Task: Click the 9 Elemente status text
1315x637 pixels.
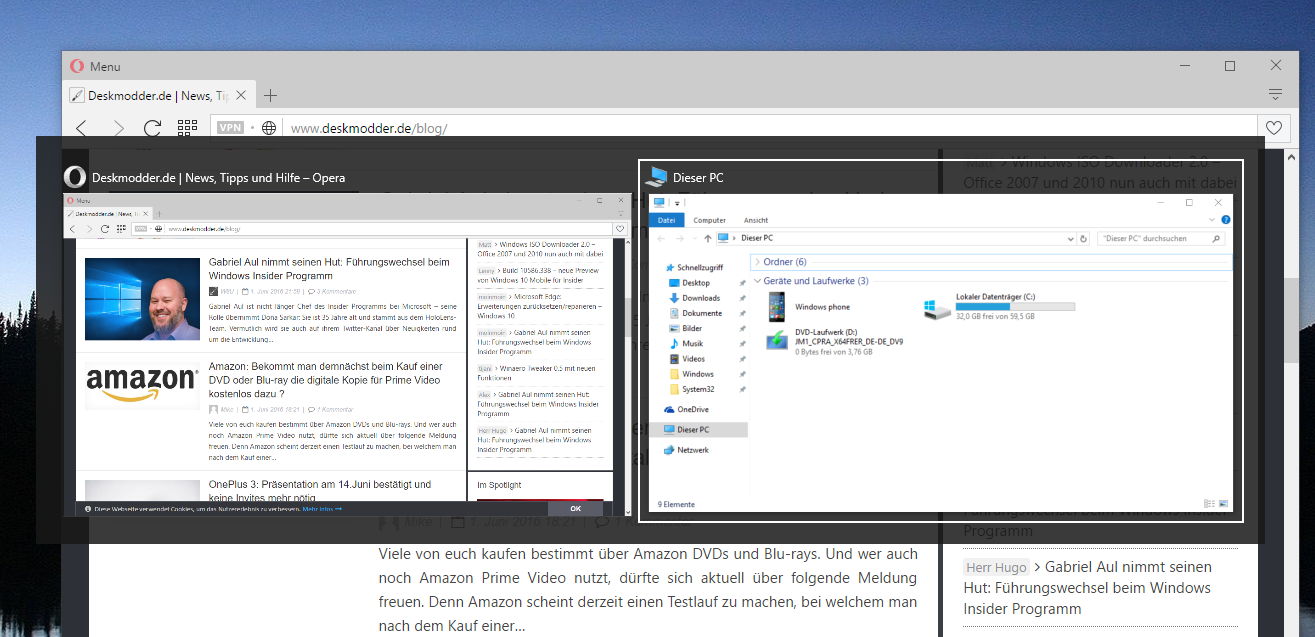Action: point(675,504)
